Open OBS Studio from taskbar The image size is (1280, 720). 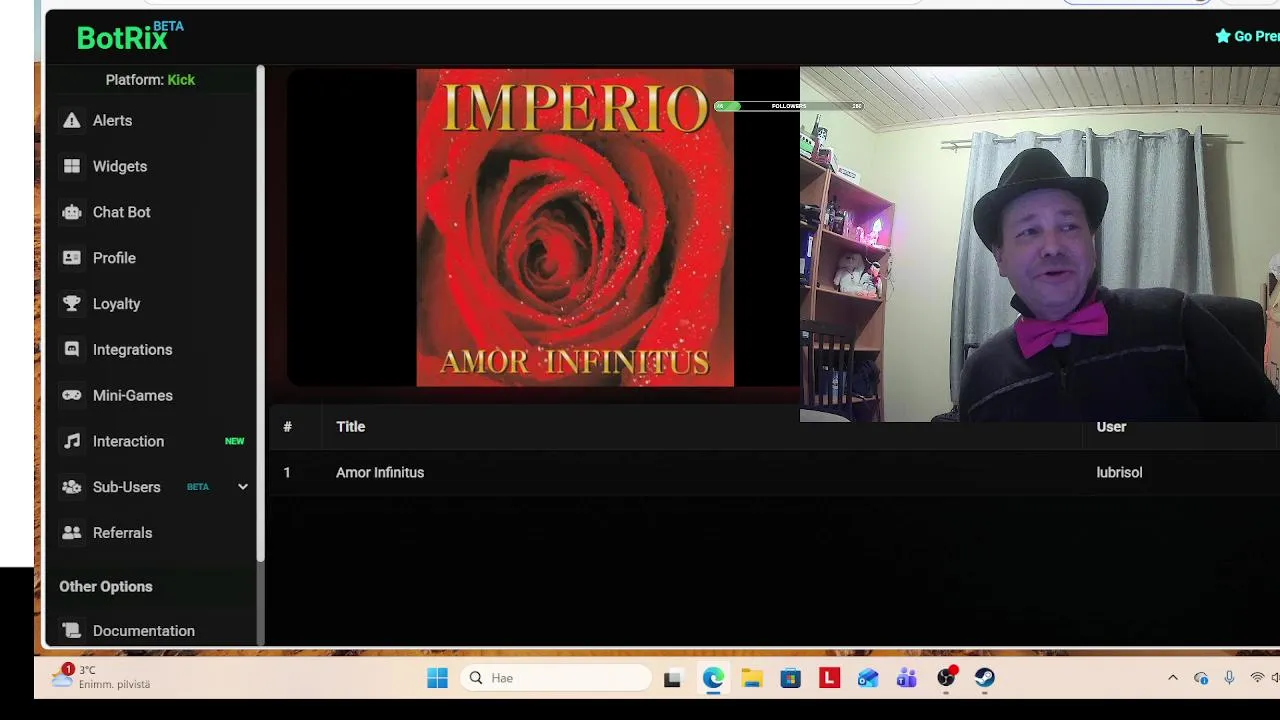click(x=946, y=678)
